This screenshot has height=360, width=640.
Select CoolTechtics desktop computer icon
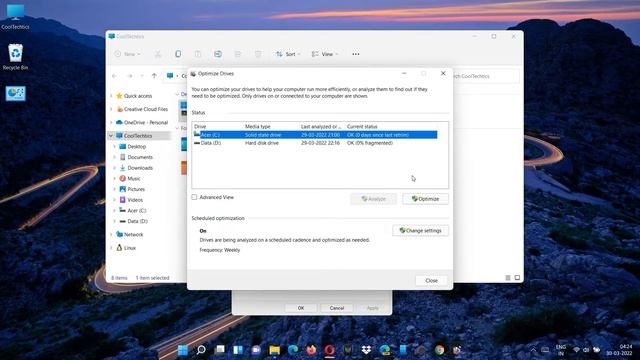[x=15, y=17]
